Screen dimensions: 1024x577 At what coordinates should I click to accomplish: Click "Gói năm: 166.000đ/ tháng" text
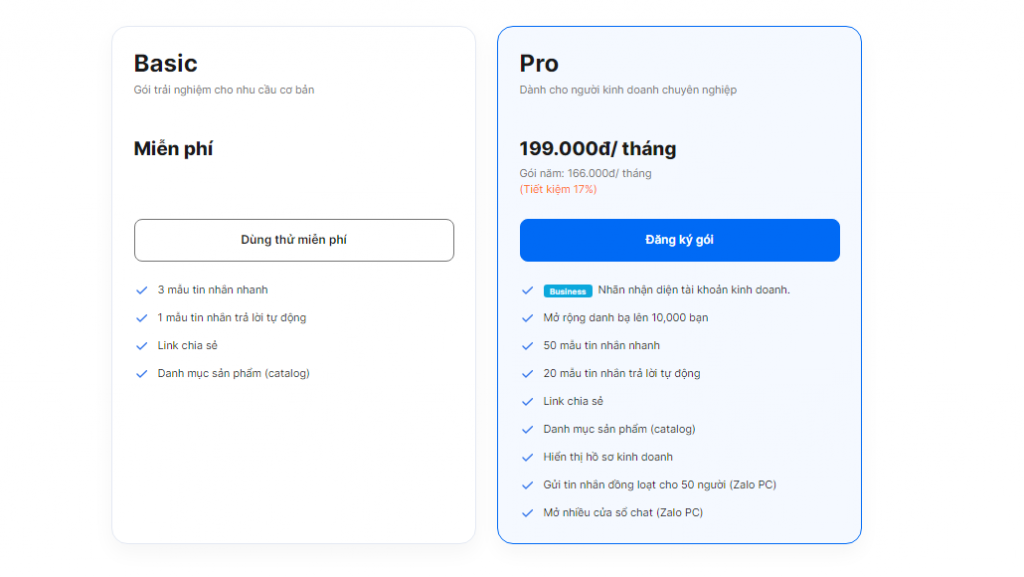585,173
